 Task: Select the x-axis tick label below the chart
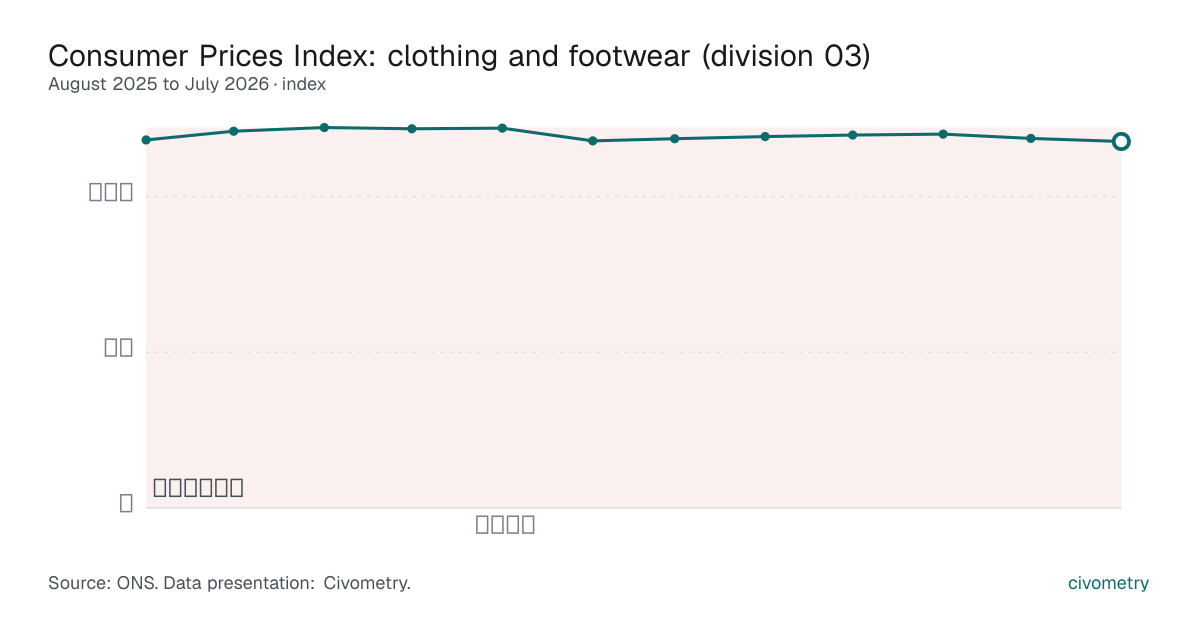[505, 524]
